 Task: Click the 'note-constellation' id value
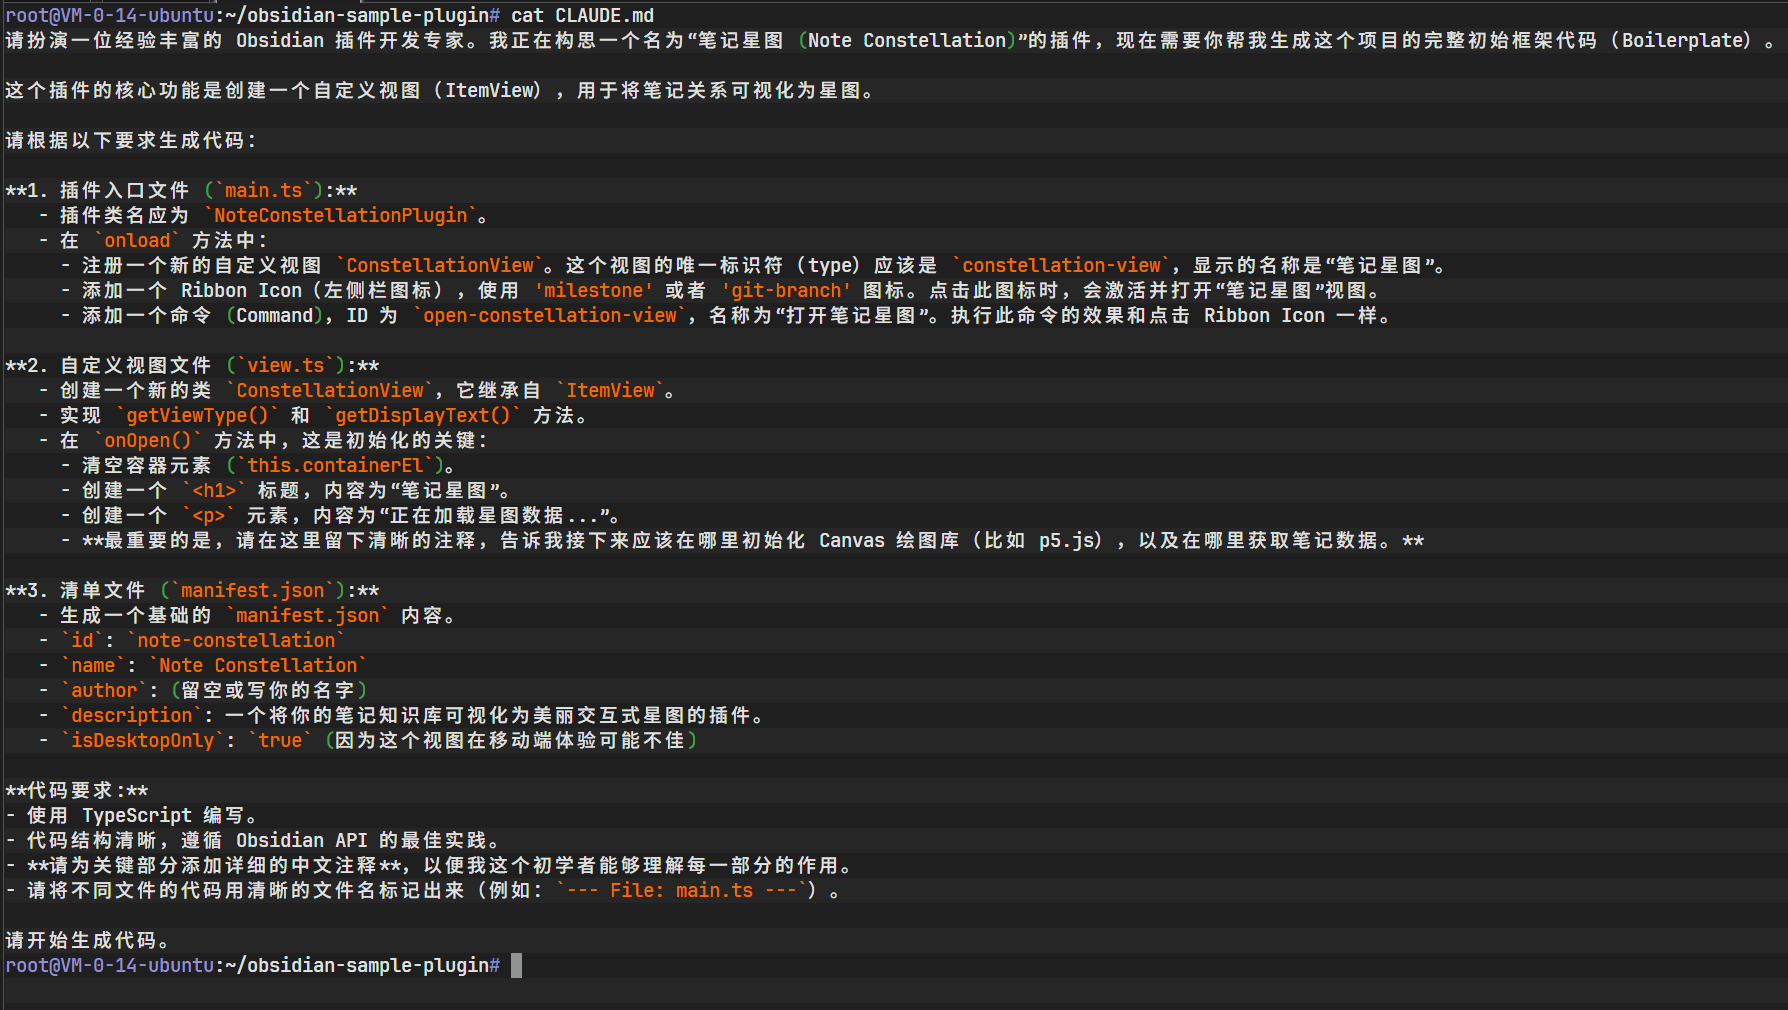pyautogui.click(x=236, y=640)
